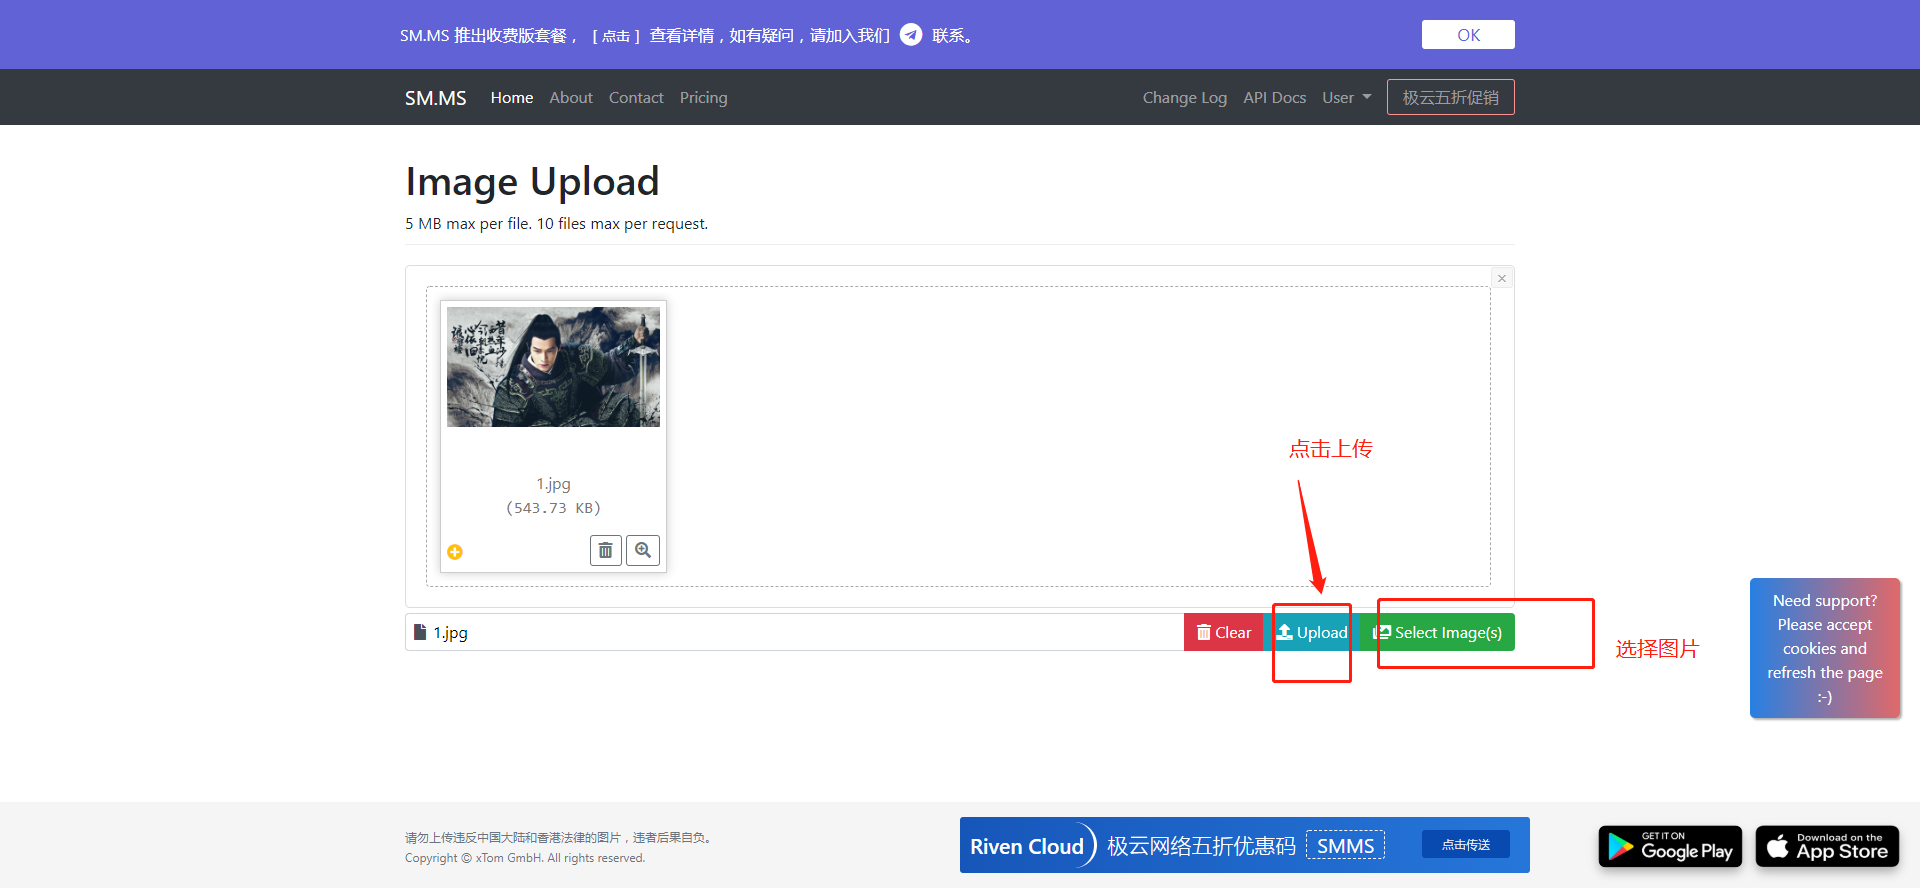Click the Telegram icon in the top banner
1920x888 pixels.
[x=911, y=35]
